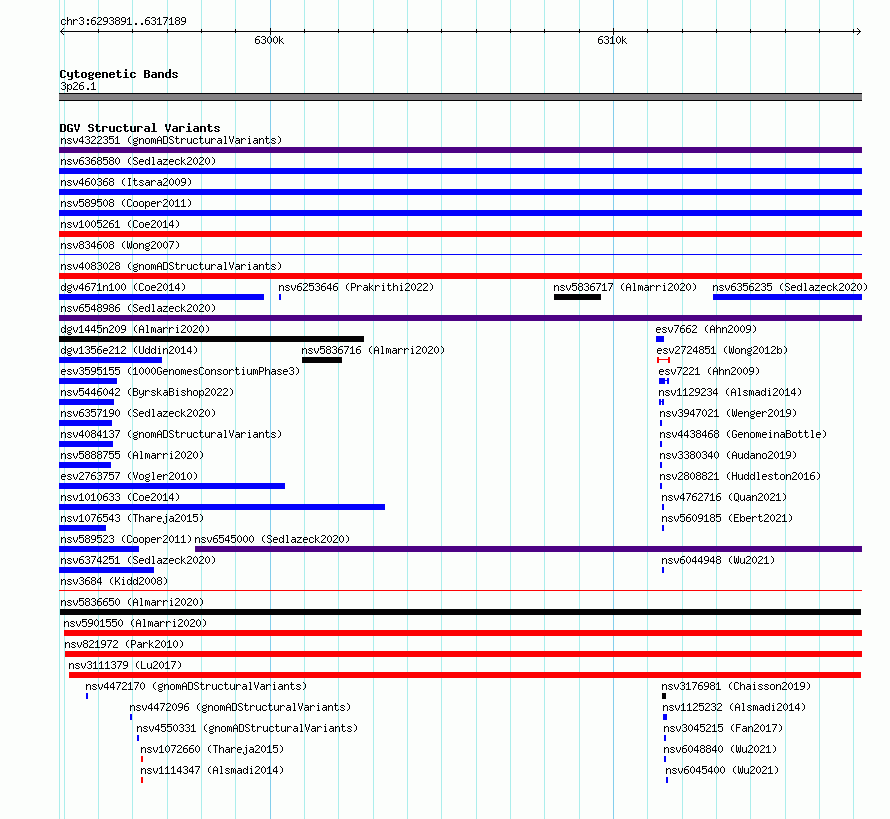The image size is (890, 819).
Task: Open nsv460368 (Itsara2009) variant
Action: click(126, 182)
